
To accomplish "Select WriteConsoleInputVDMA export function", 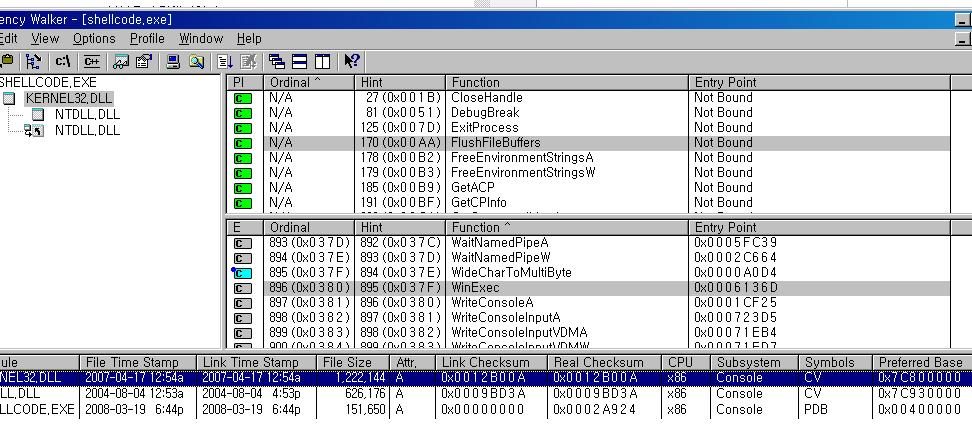I will point(519,333).
